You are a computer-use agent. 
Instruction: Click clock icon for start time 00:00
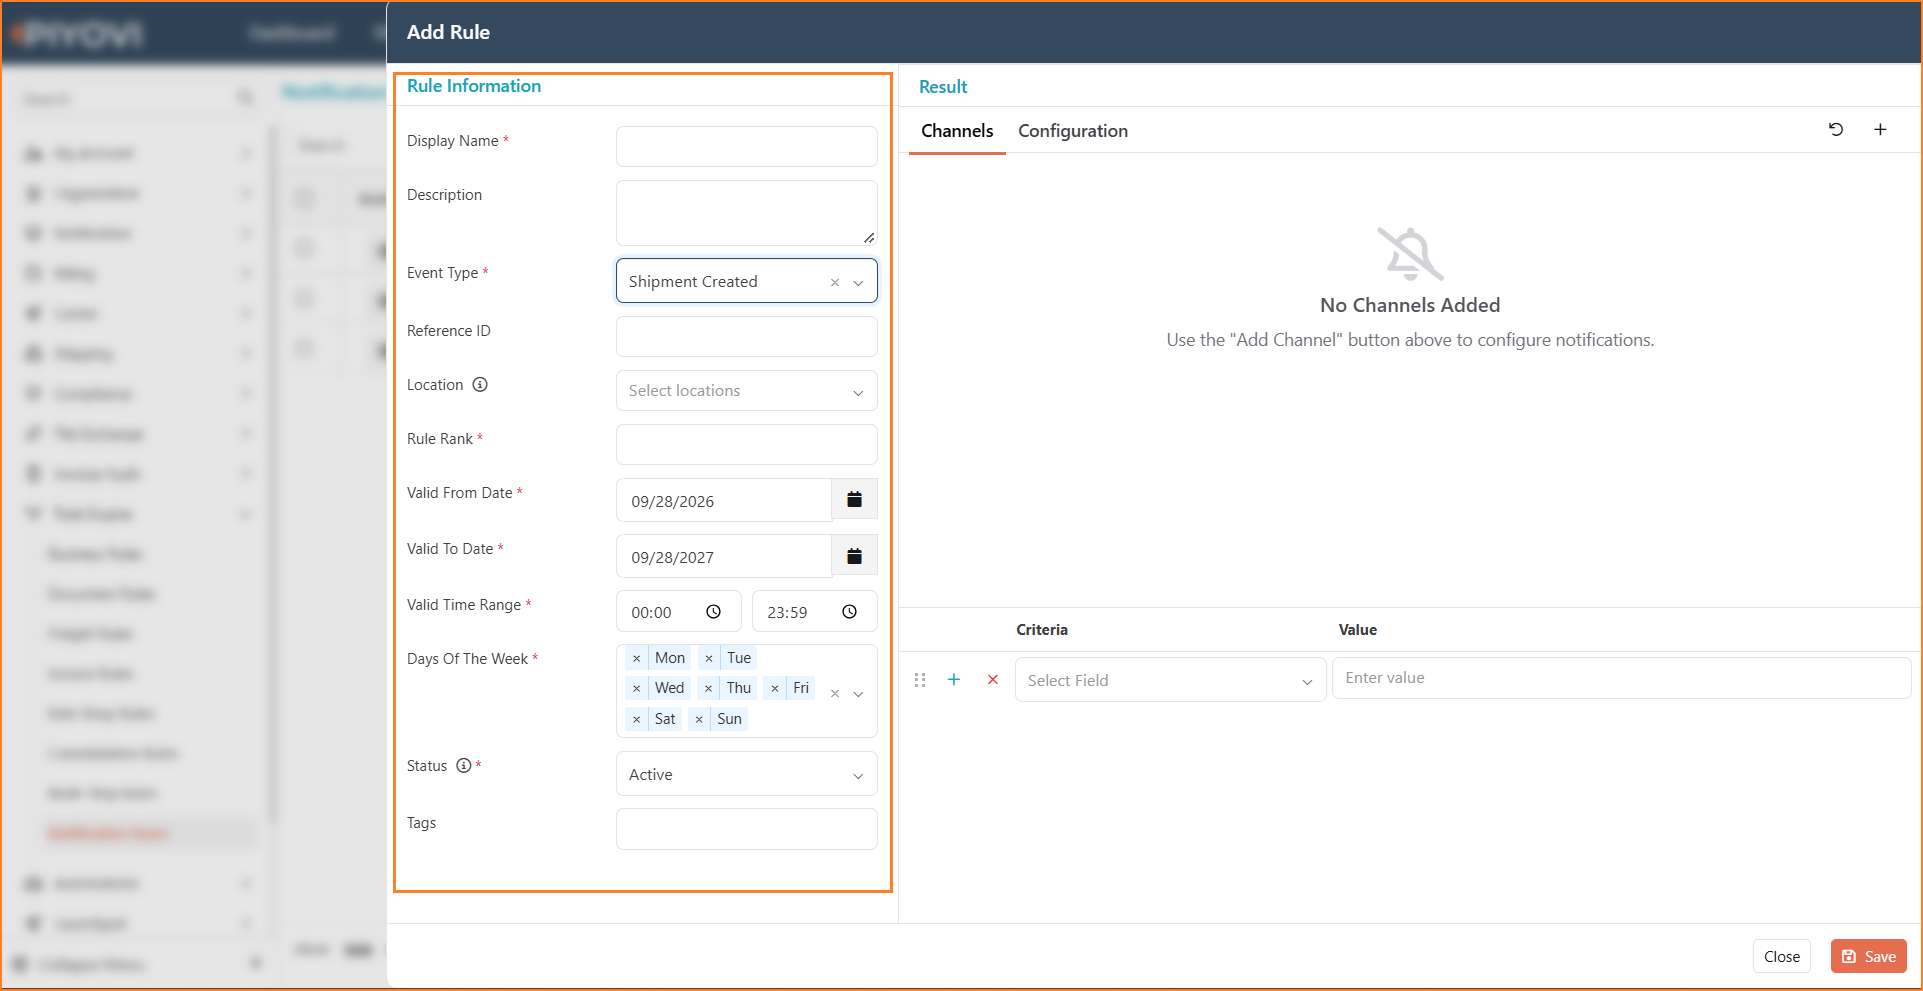click(x=714, y=611)
